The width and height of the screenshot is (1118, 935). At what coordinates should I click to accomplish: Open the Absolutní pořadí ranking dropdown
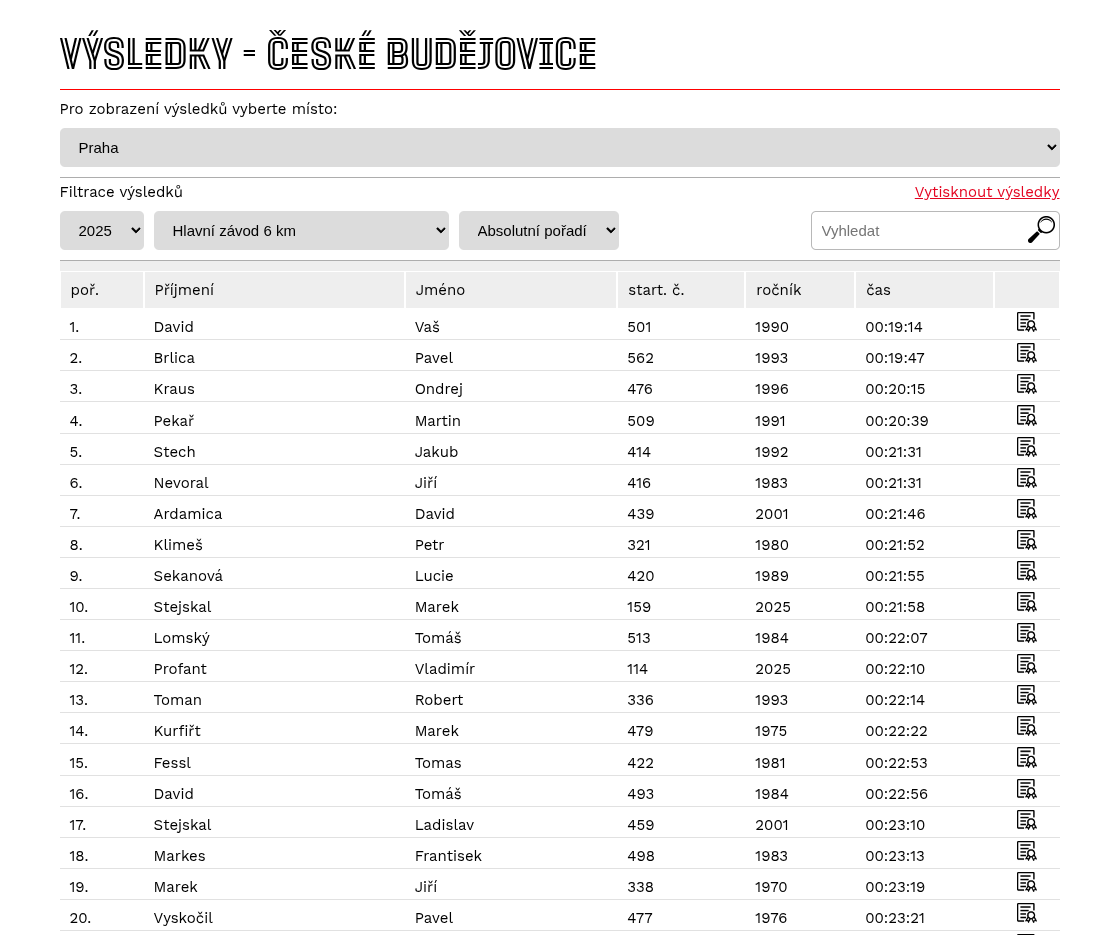pos(539,231)
